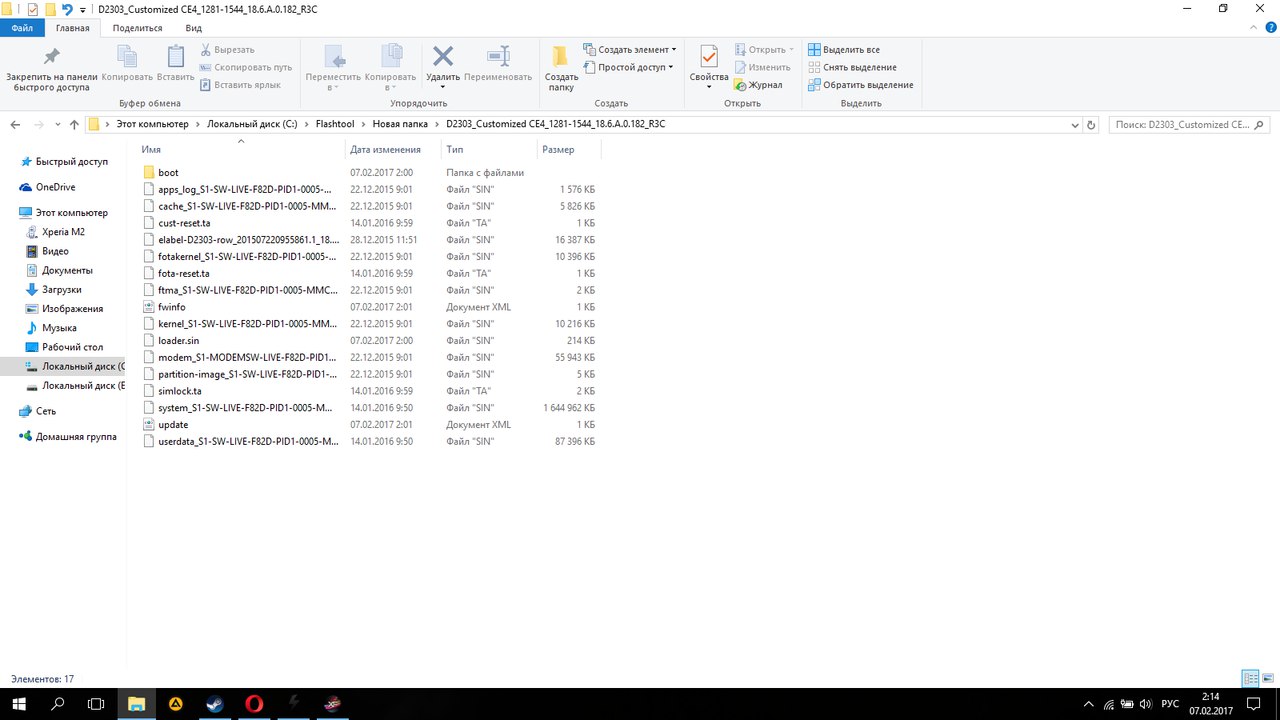Click Invert selection (Обратить выделение)
Viewport: 1280px width, 720px height.
(860, 85)
